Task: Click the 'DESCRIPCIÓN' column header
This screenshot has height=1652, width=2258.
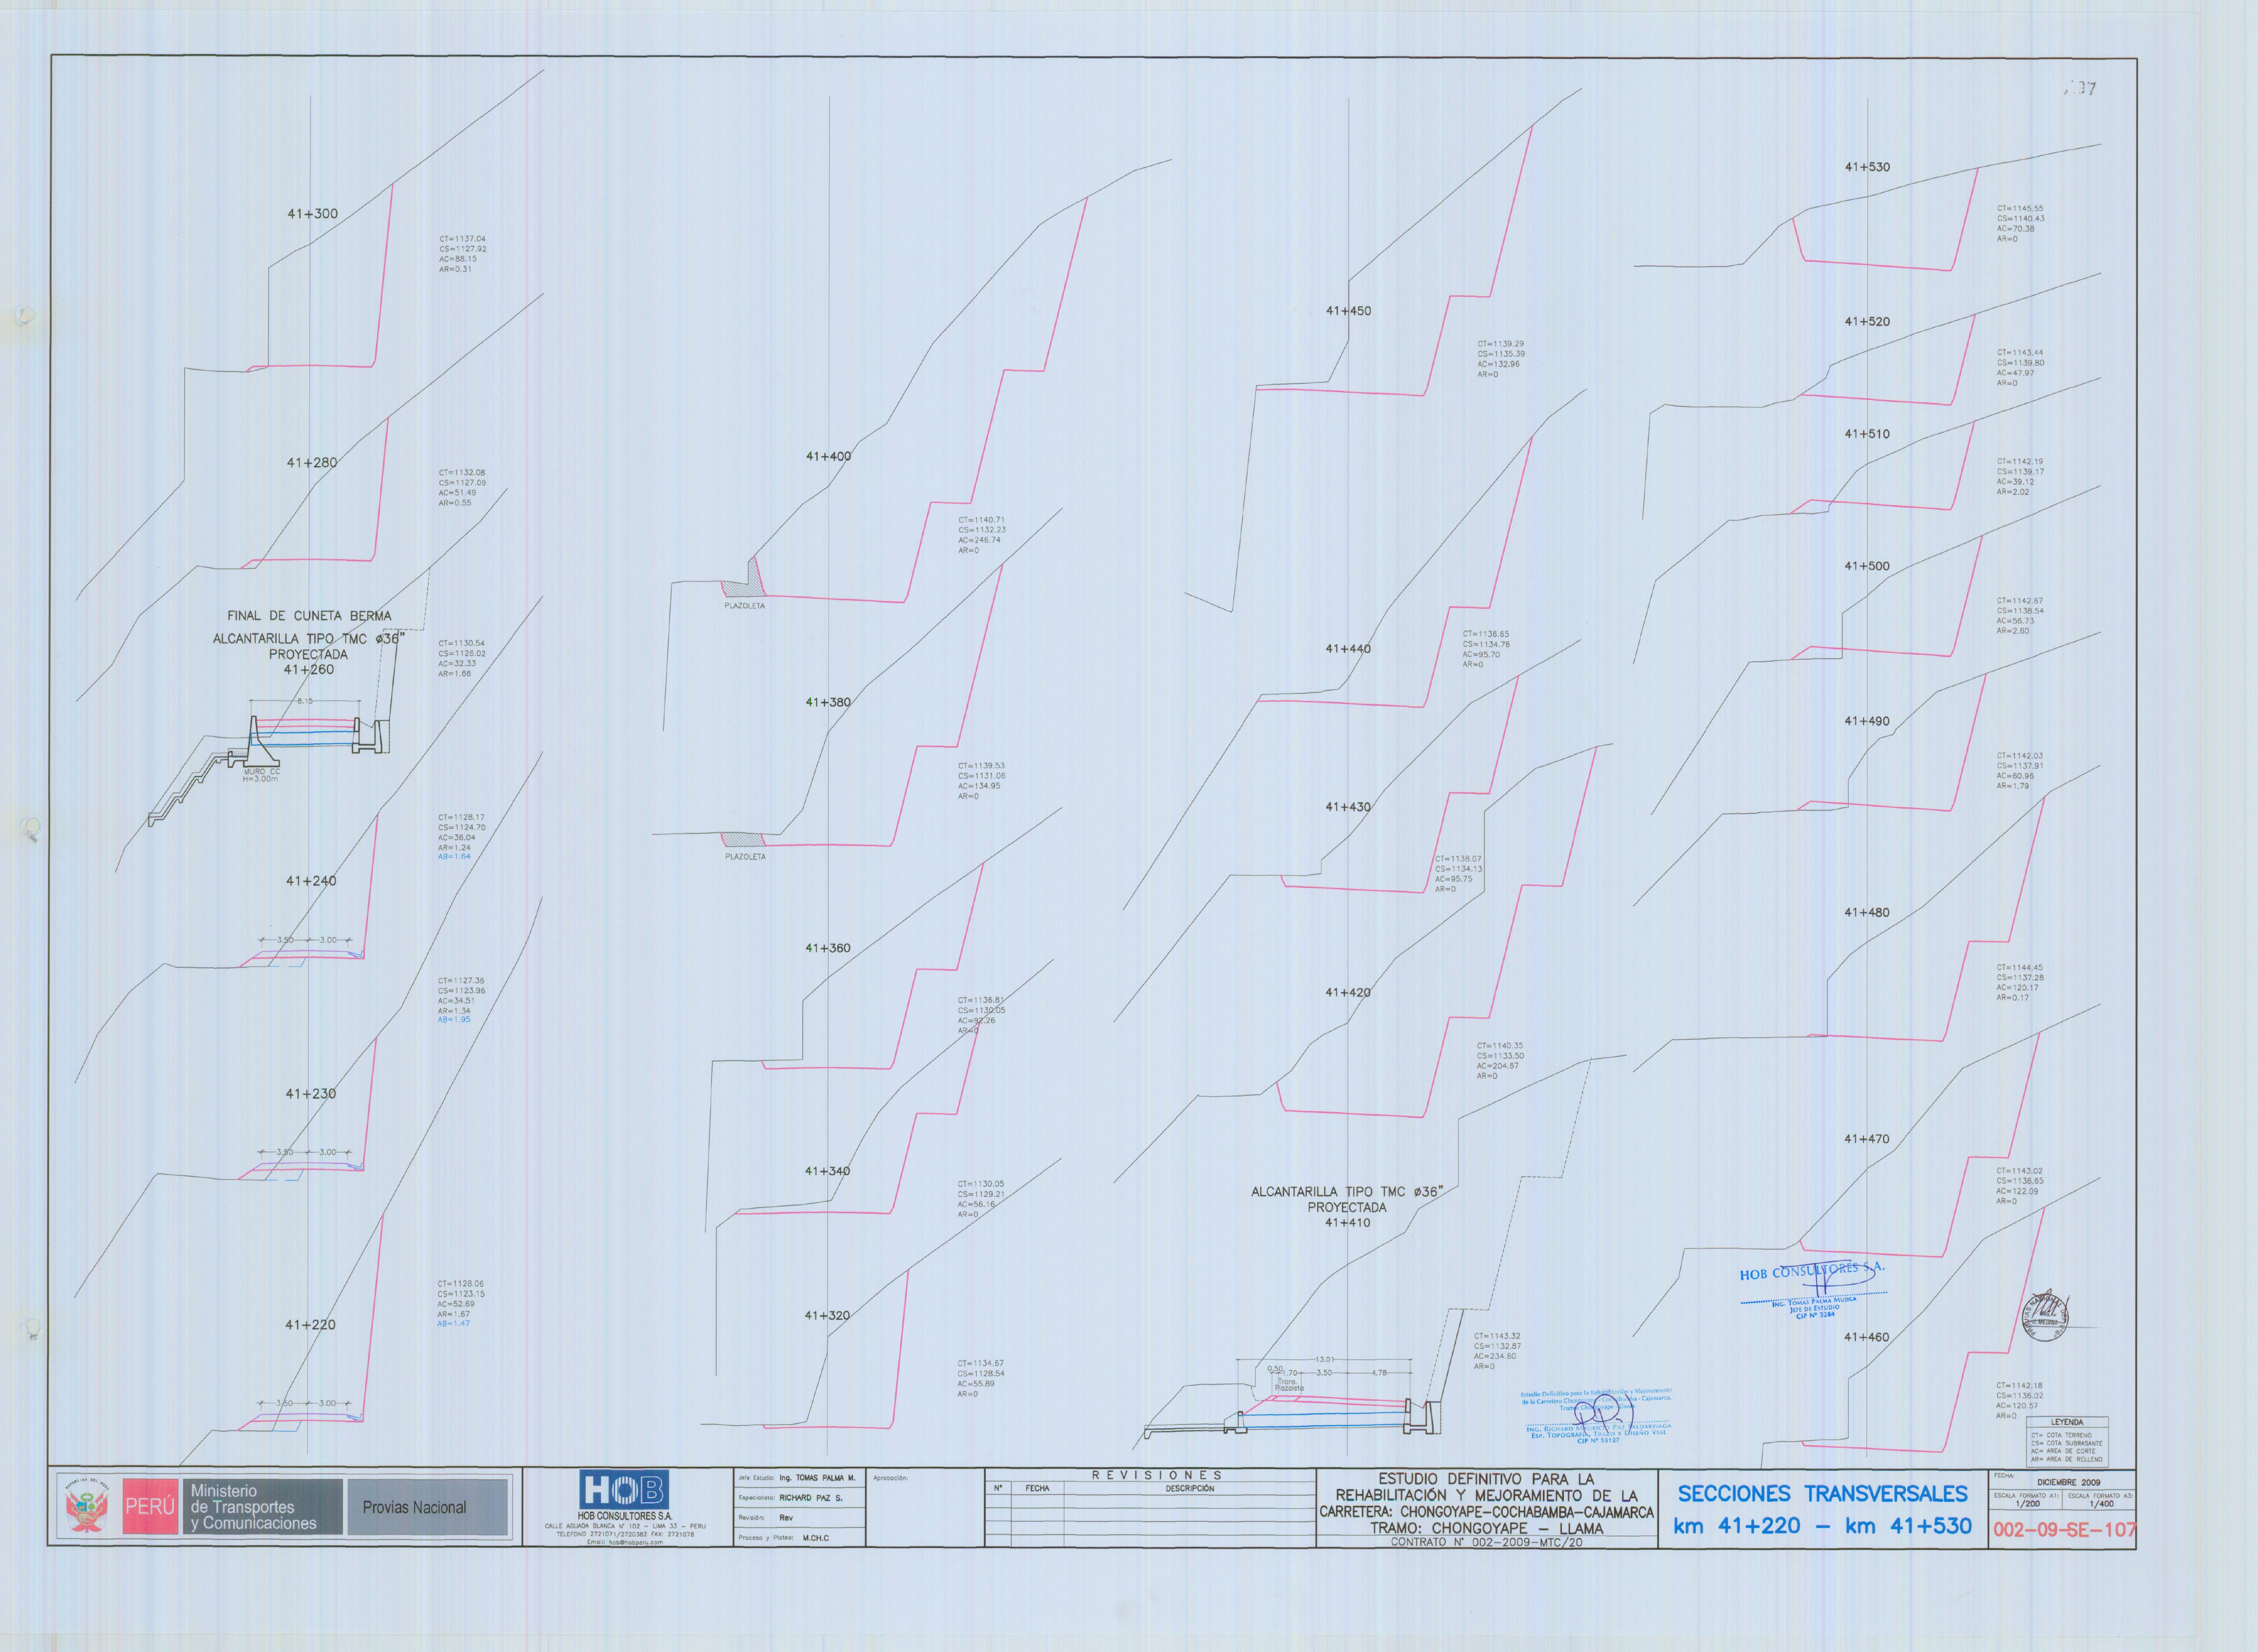Action: click(x=1190, y=1489)
